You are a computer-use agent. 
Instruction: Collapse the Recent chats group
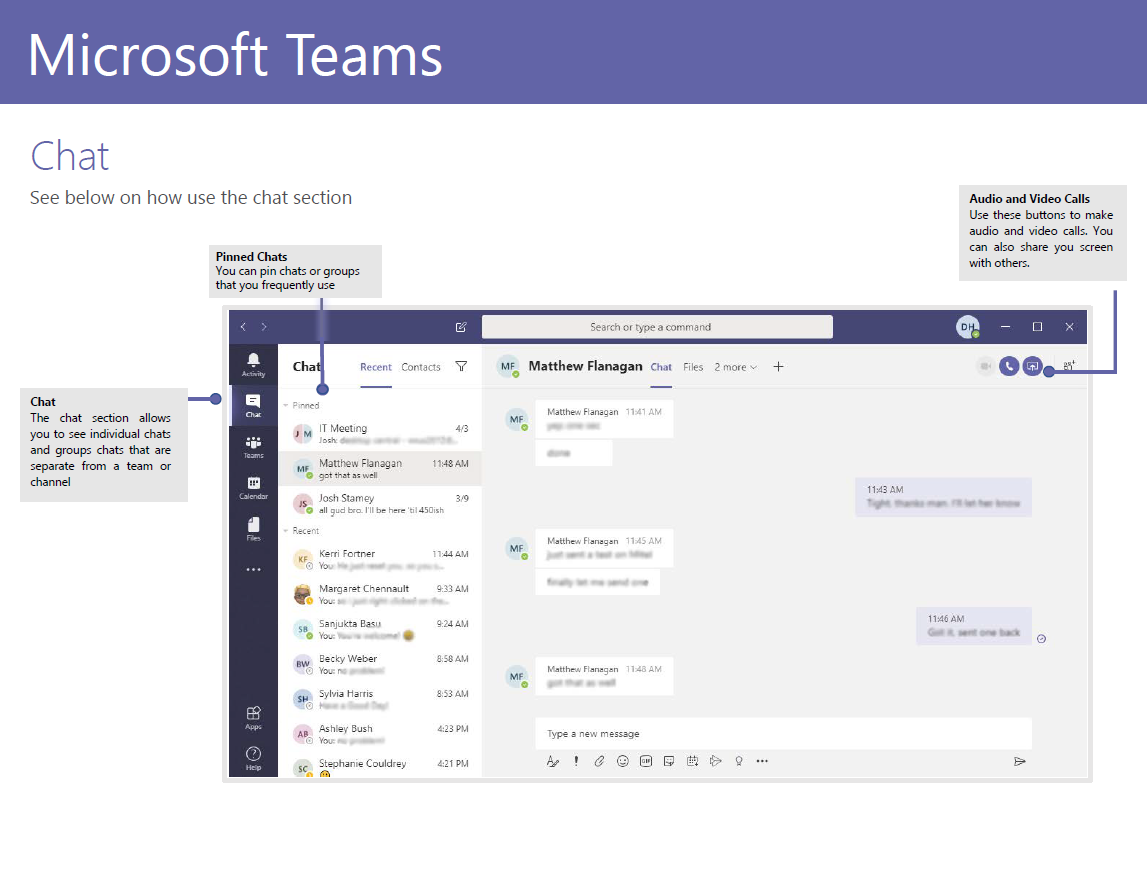[x=286, y=531]
